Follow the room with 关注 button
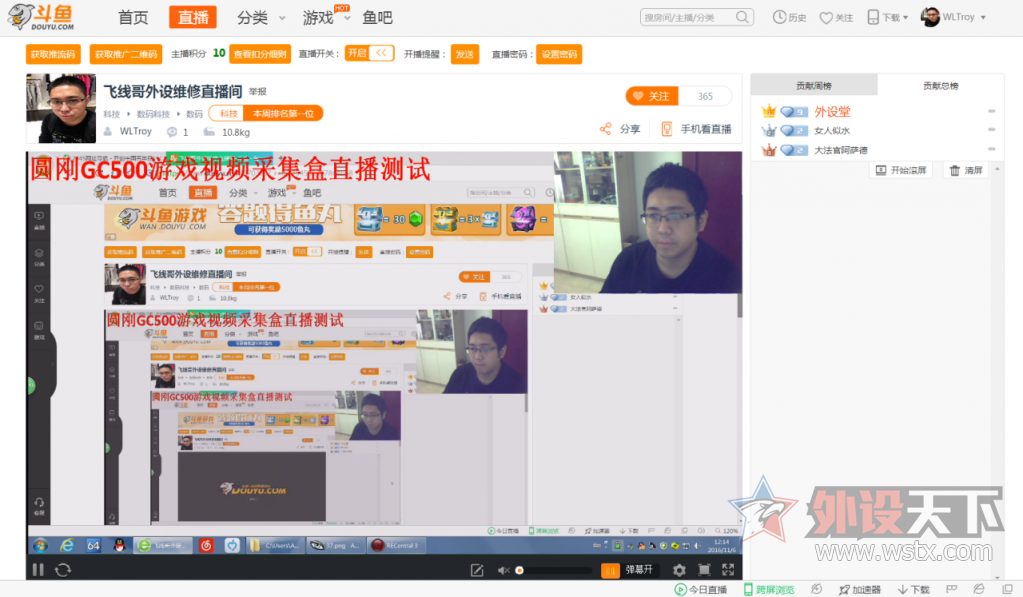The image size is (1023, 597). point(652,96)
